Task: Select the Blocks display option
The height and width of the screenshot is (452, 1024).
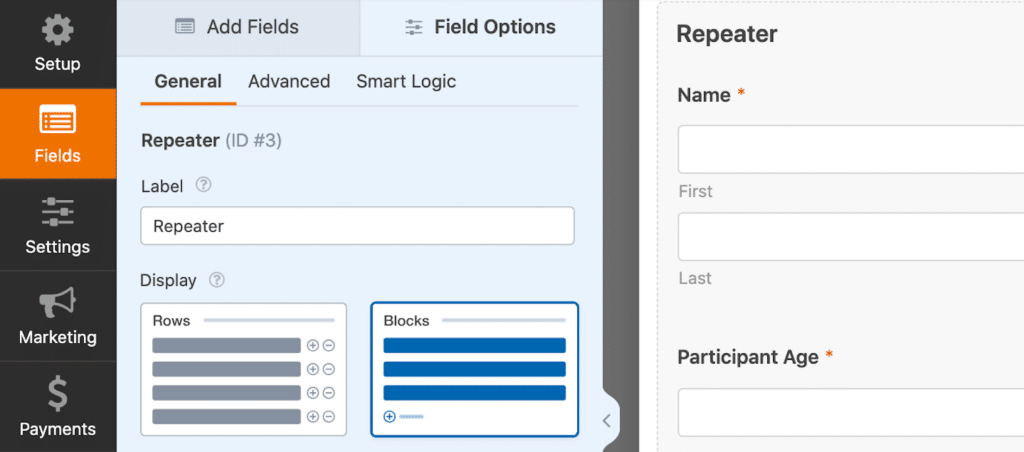Action: (474, 369)
